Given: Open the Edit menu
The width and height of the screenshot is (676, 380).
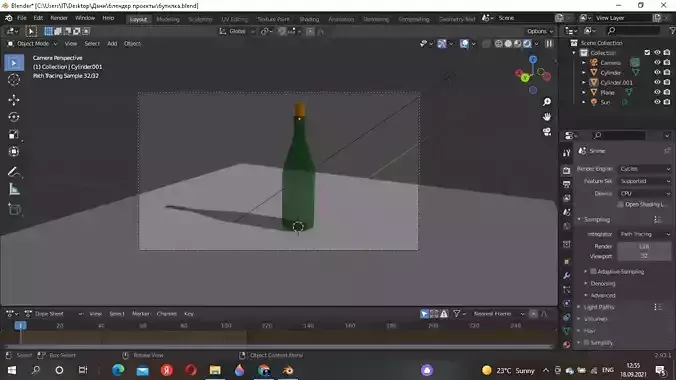Looking at the screenshot, I should (38, 18).
